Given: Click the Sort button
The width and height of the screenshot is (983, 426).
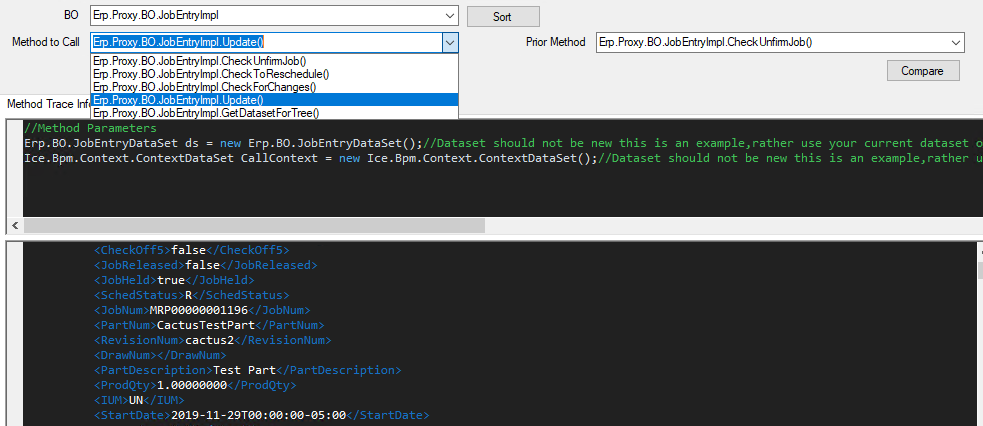Looking at the screenshot, I should [503, 17].
